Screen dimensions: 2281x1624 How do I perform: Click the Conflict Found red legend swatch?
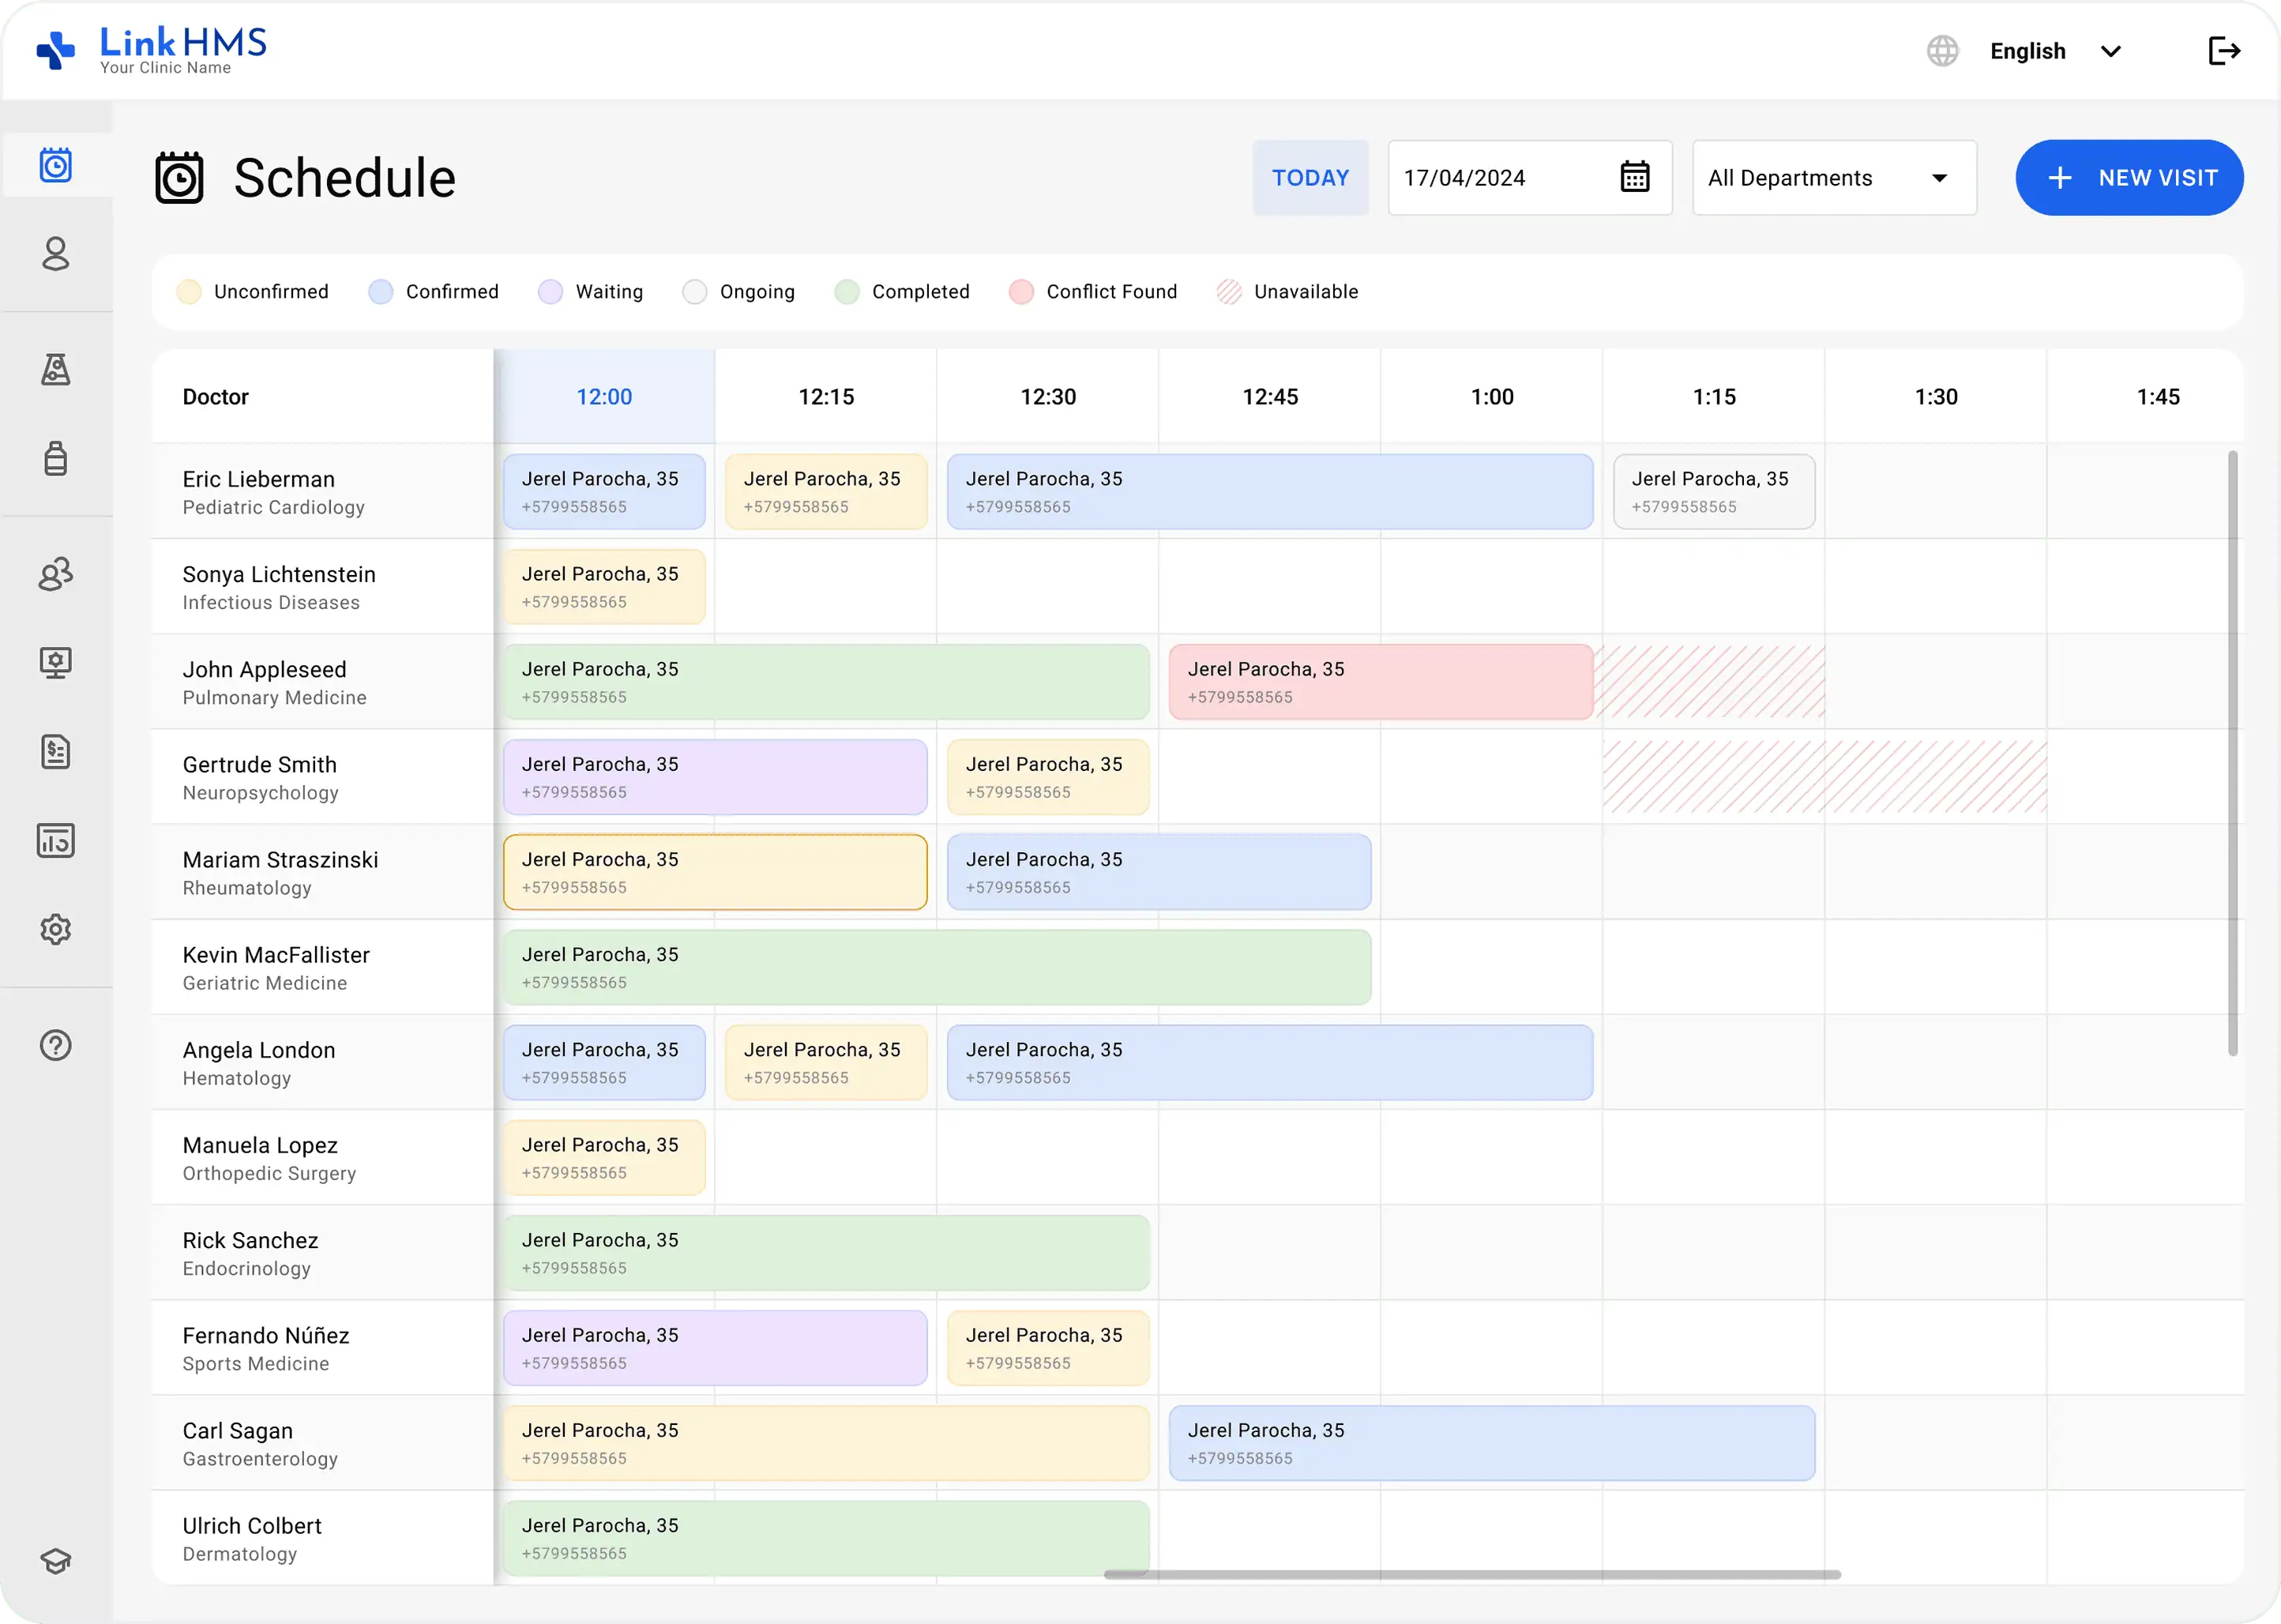pyautogui.click(x=1021, y=292)
